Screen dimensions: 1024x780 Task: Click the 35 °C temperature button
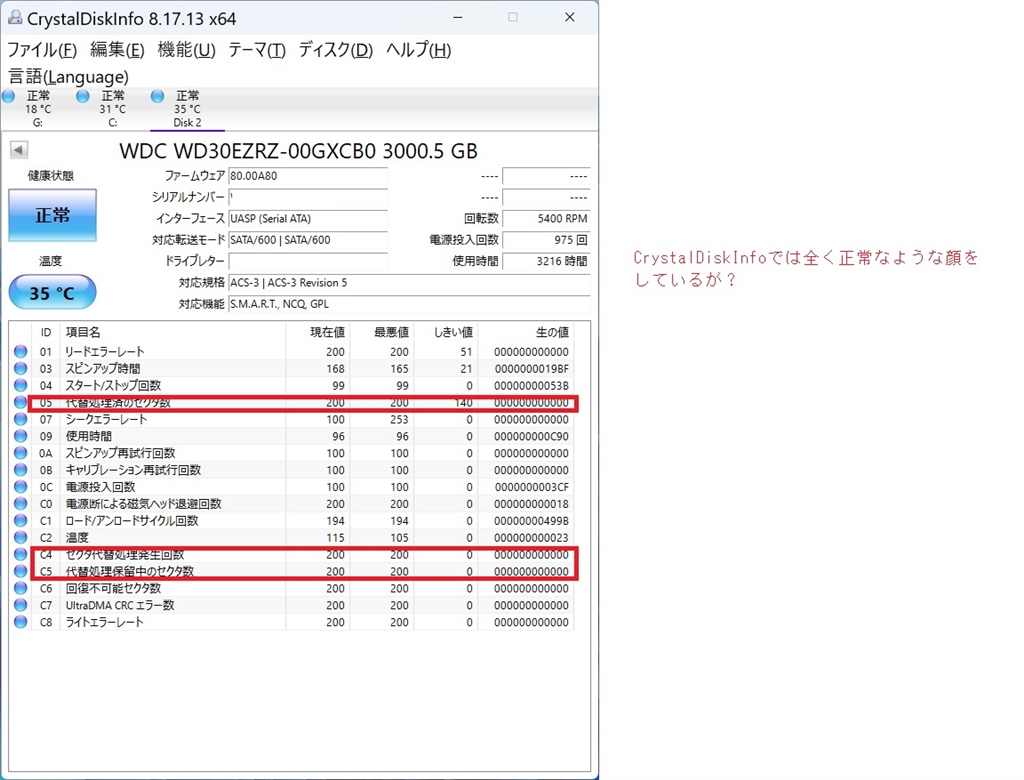point(52,293)
